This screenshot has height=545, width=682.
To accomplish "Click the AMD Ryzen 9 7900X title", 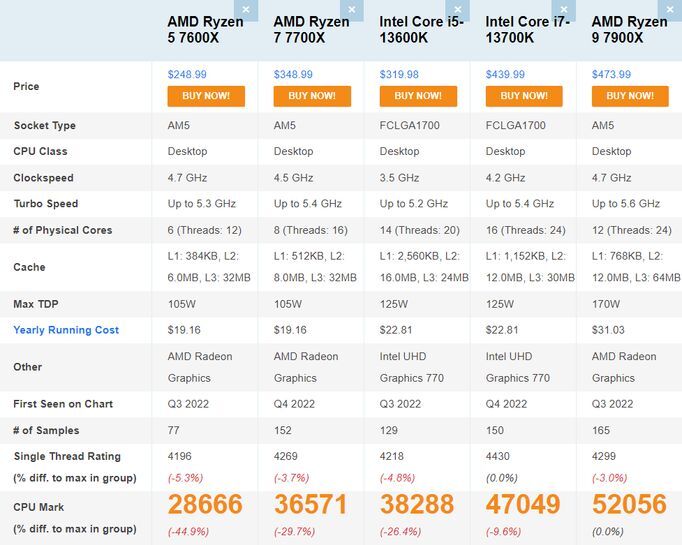I will pos(630,30).
